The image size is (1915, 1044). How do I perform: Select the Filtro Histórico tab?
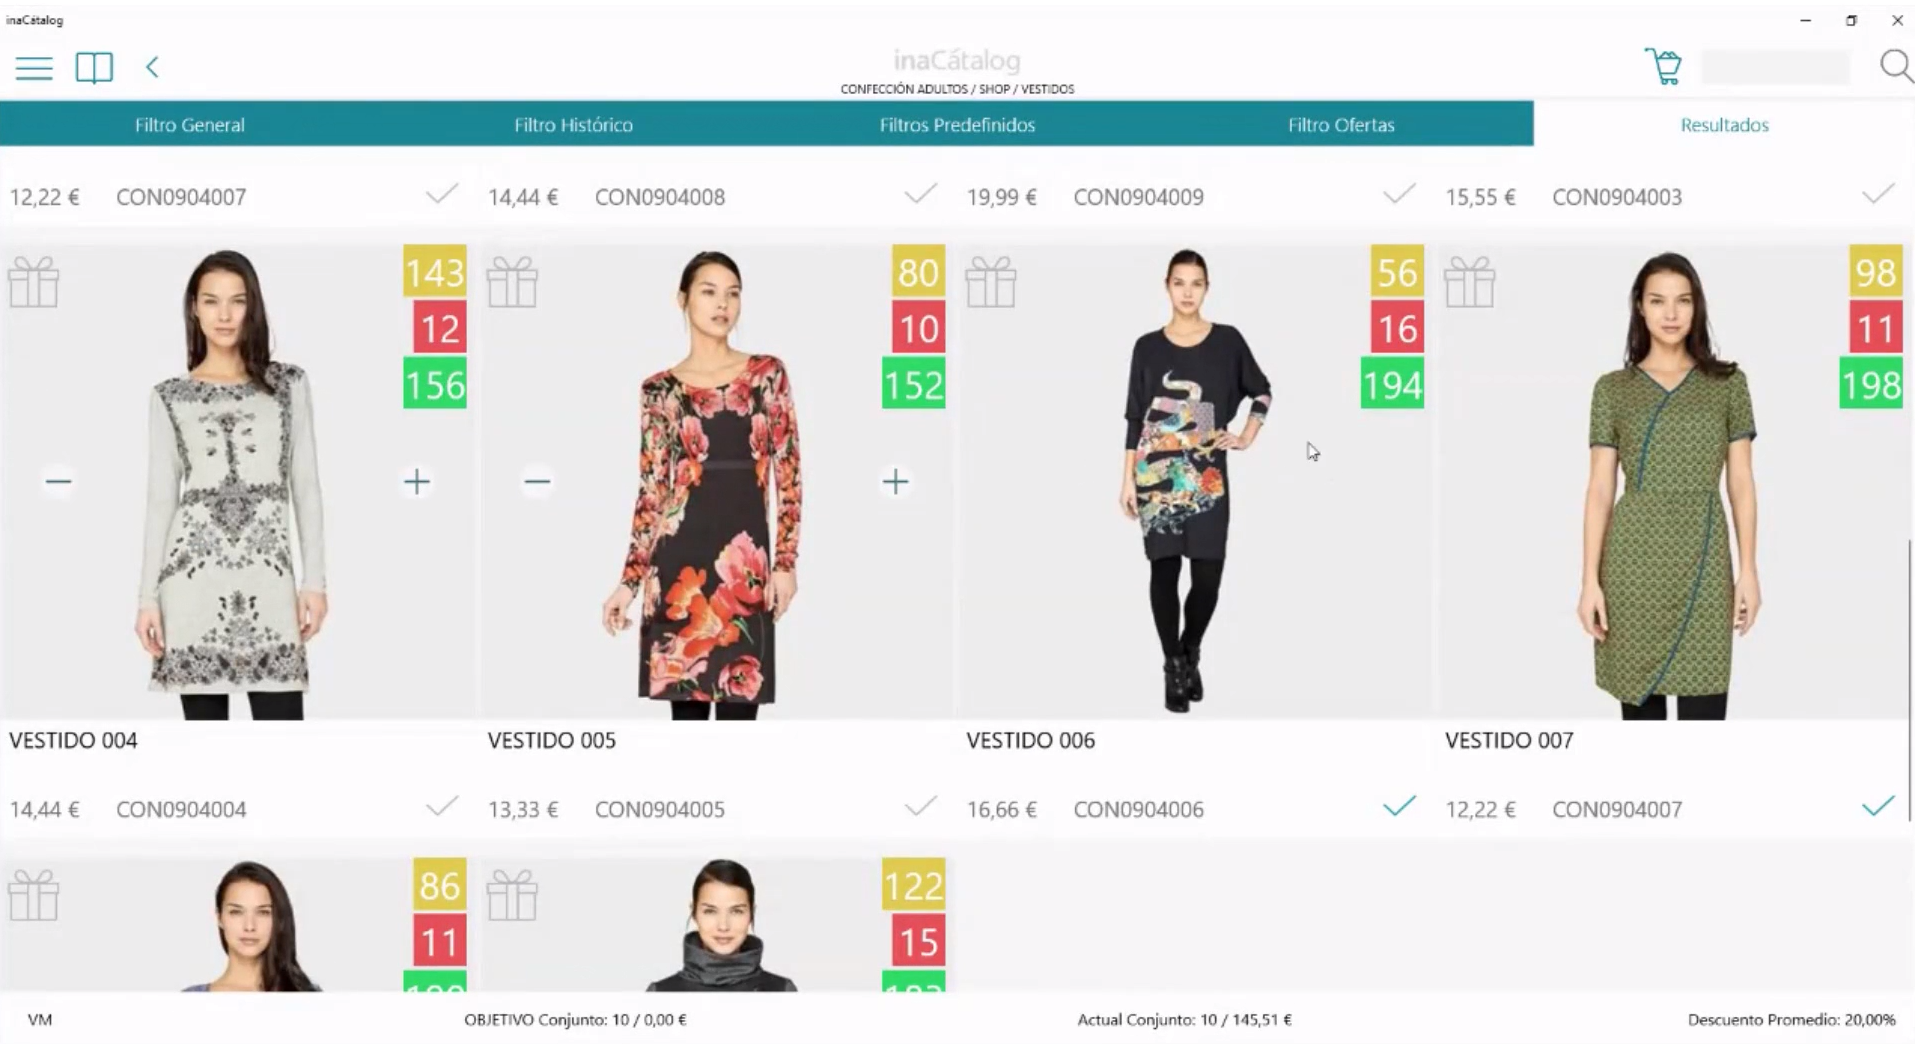[574, 125]
